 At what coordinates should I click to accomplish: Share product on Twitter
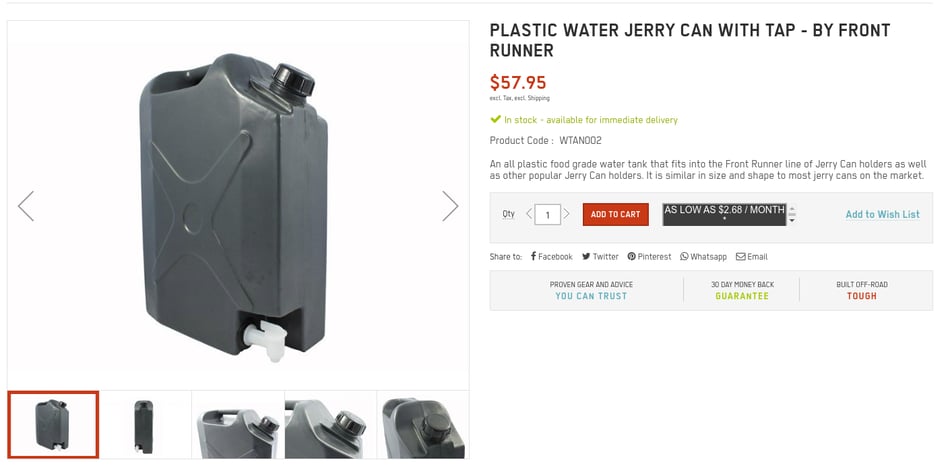(x=600, y=257)
